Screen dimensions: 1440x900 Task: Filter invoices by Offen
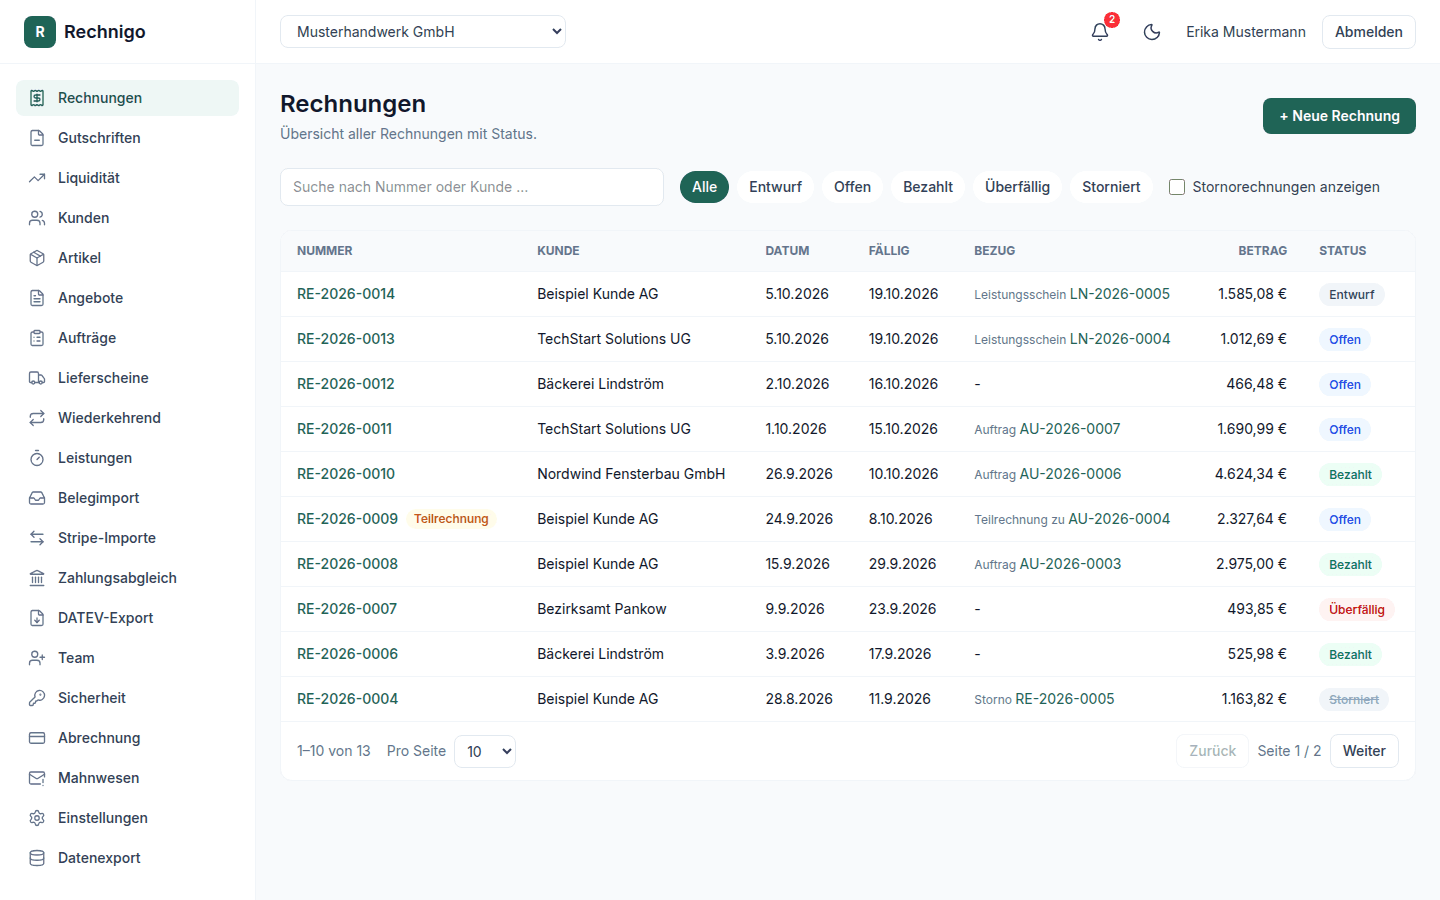[x=852, y=187]
